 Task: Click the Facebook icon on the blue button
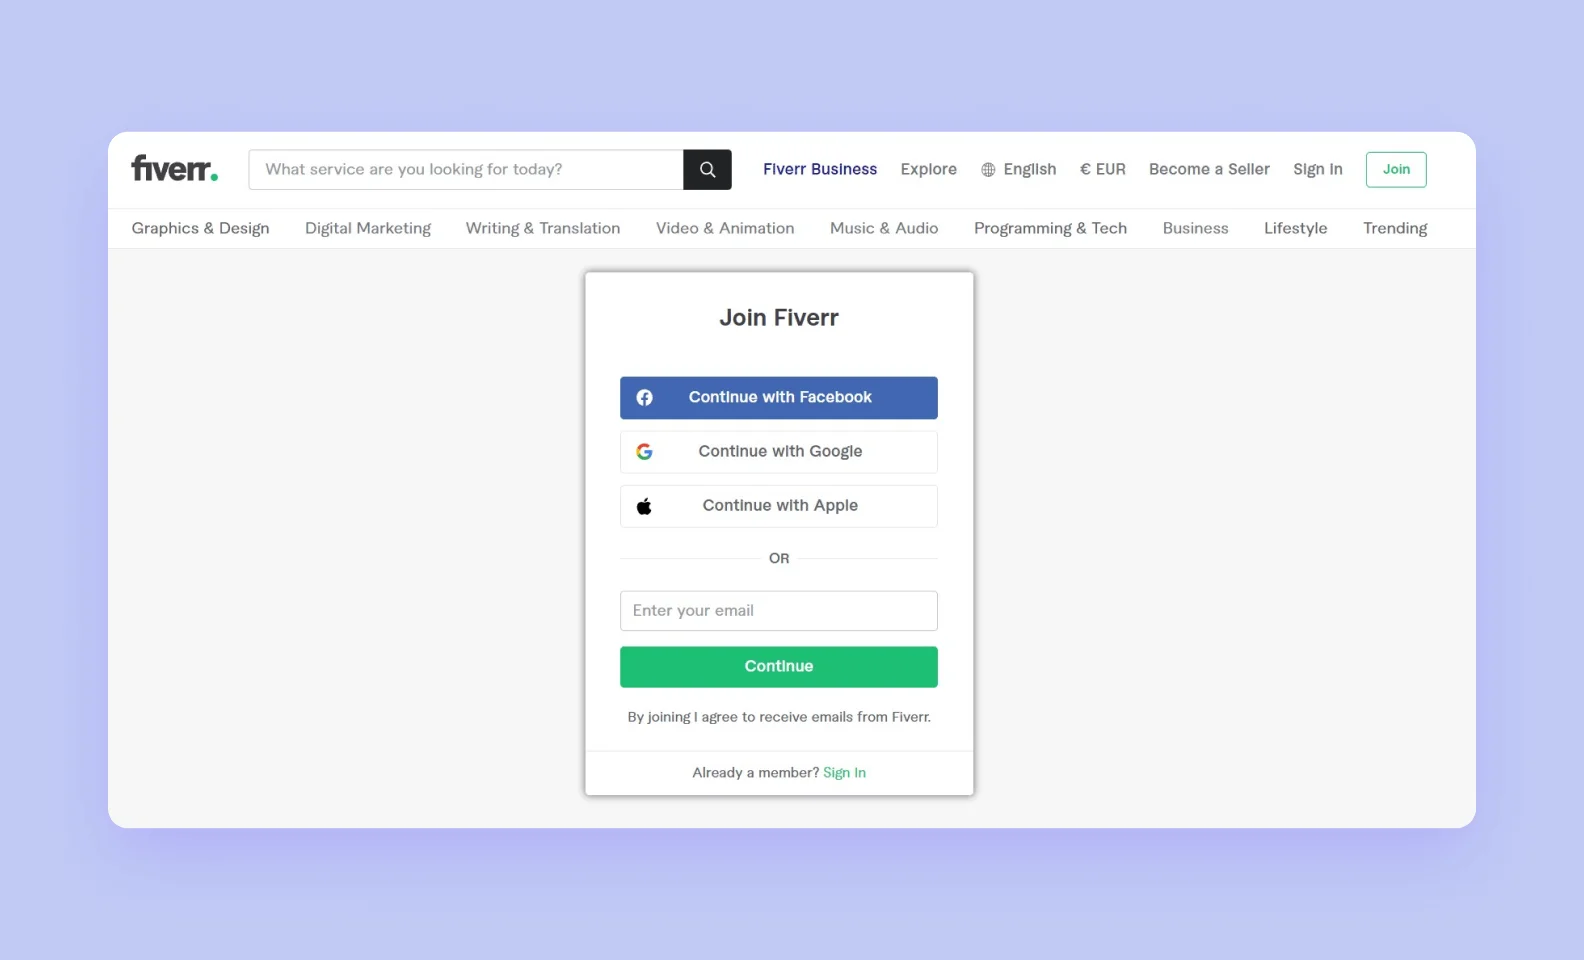click(645, 398)
